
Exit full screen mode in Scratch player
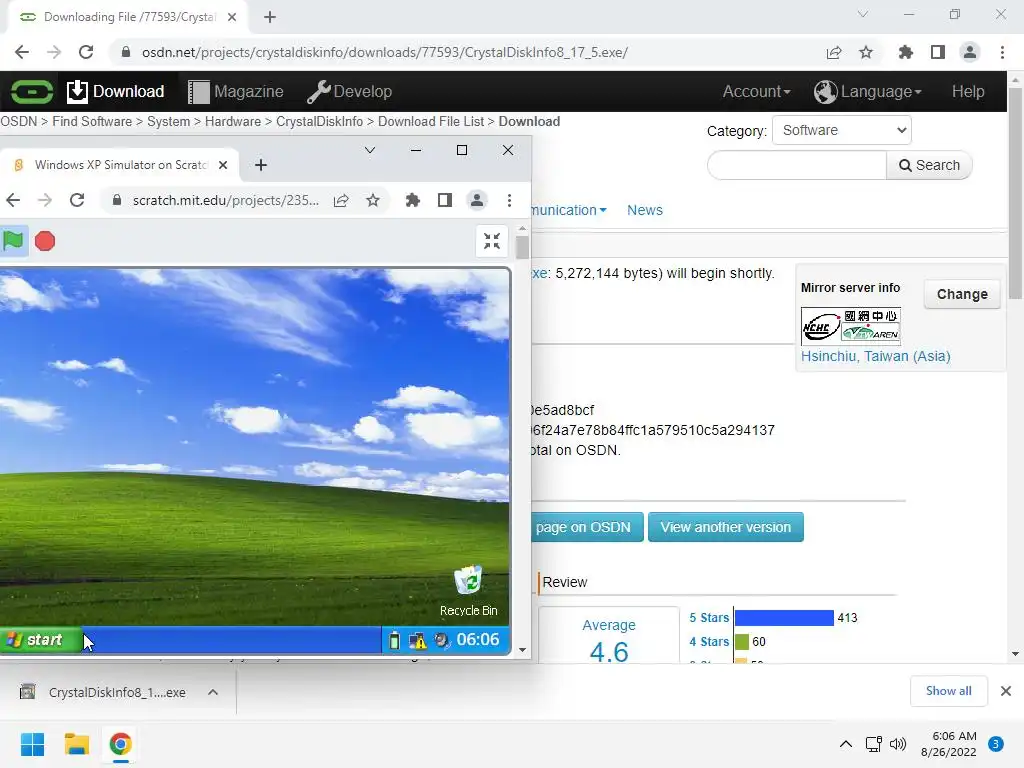(492, 241)
